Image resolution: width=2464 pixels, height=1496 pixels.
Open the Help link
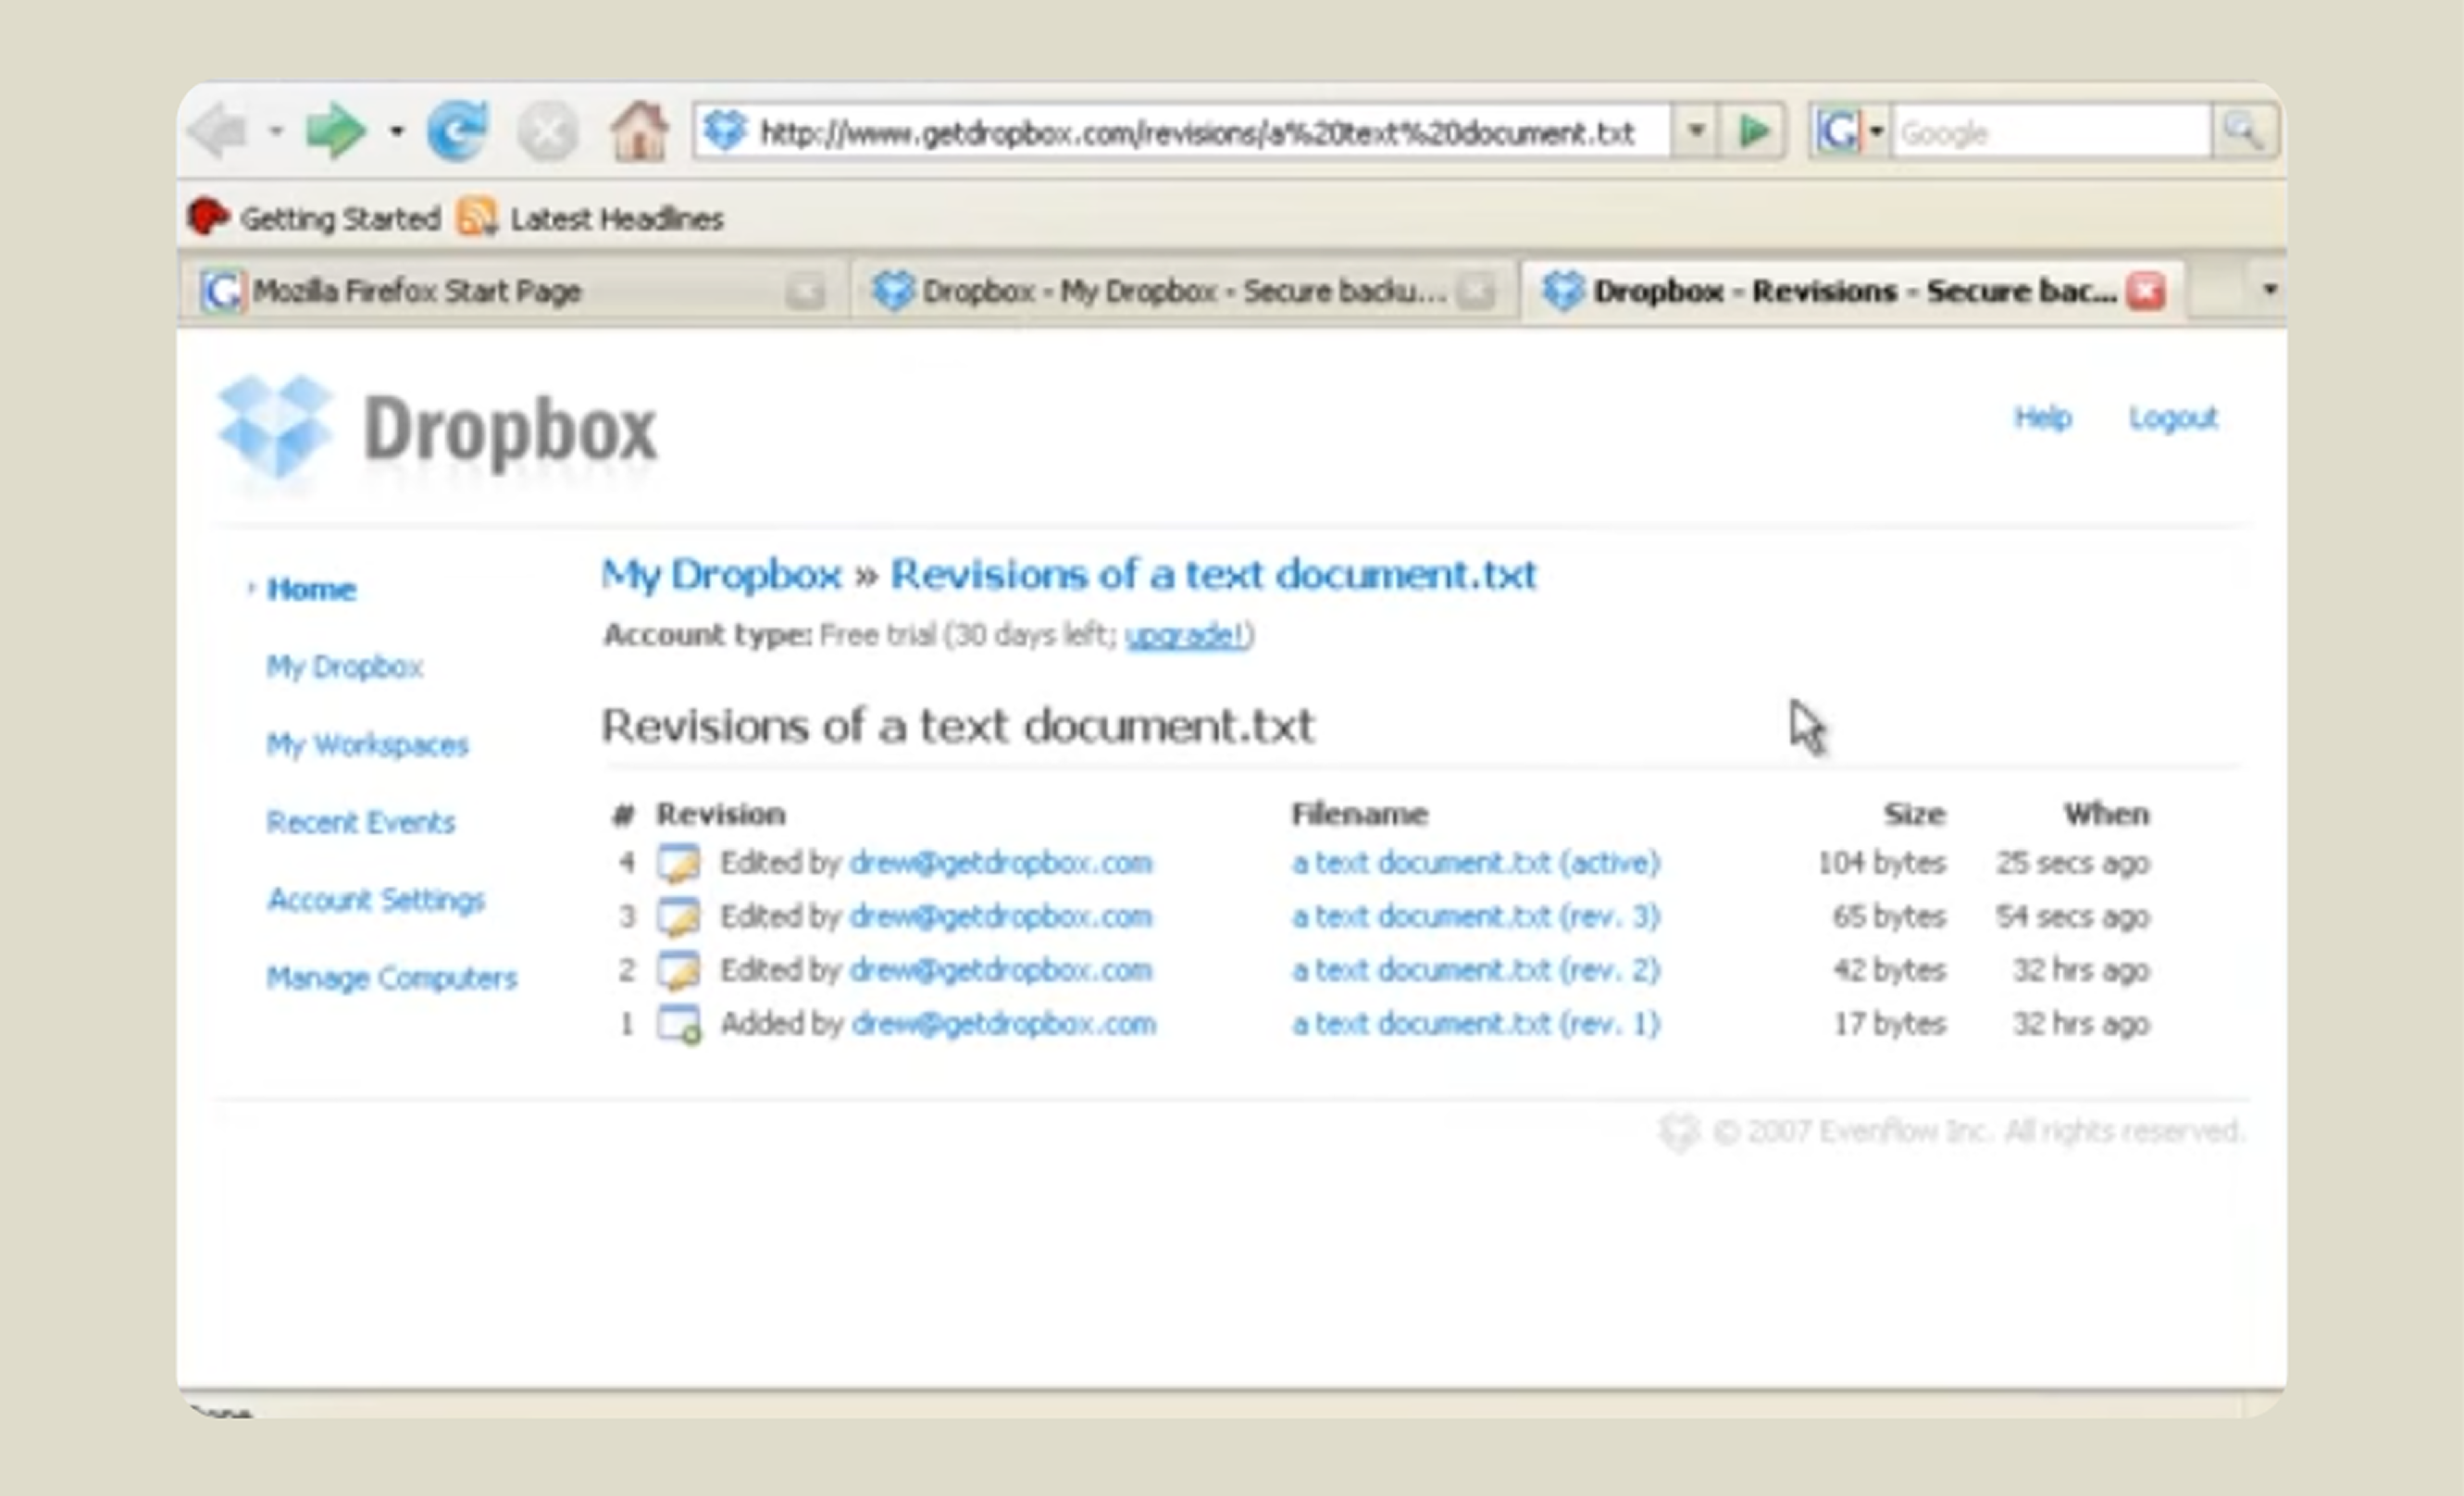click(2042, 417)
